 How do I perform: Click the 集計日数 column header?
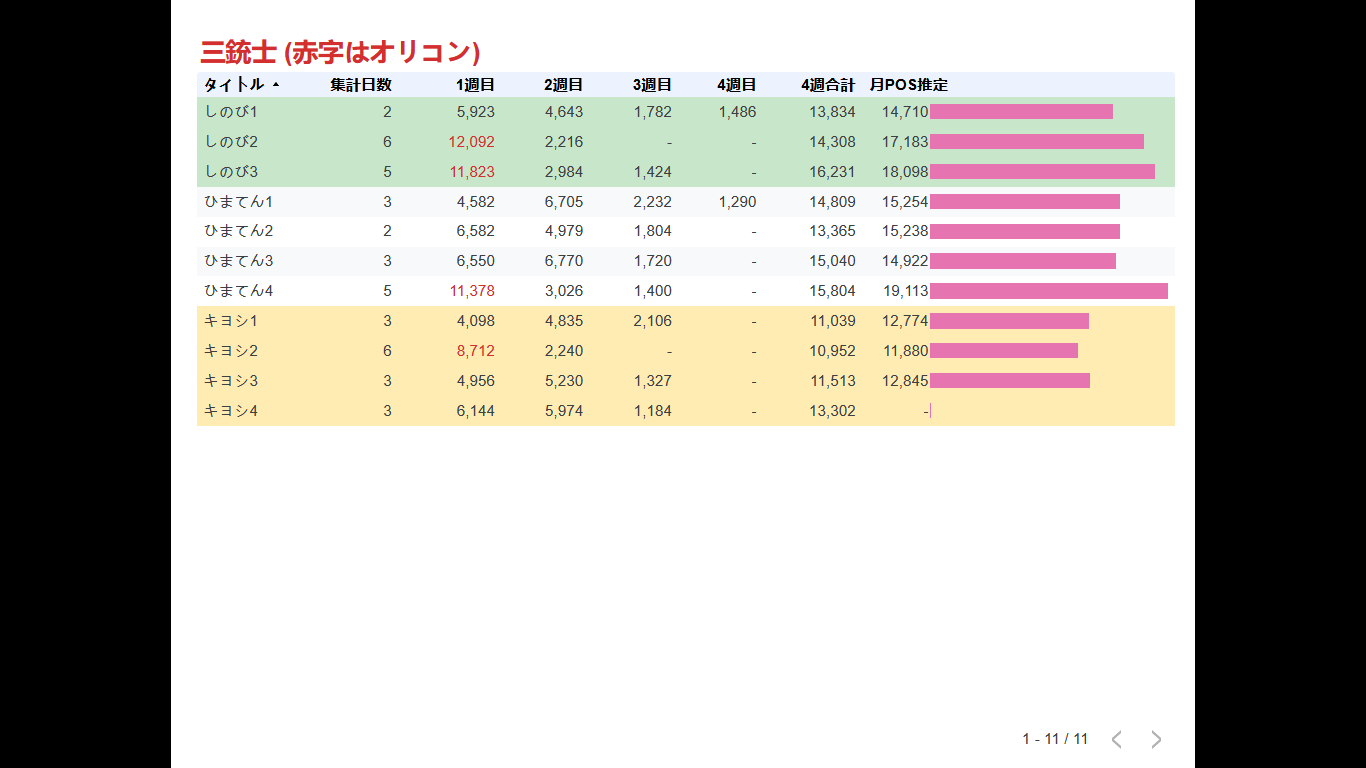(361, 85)
